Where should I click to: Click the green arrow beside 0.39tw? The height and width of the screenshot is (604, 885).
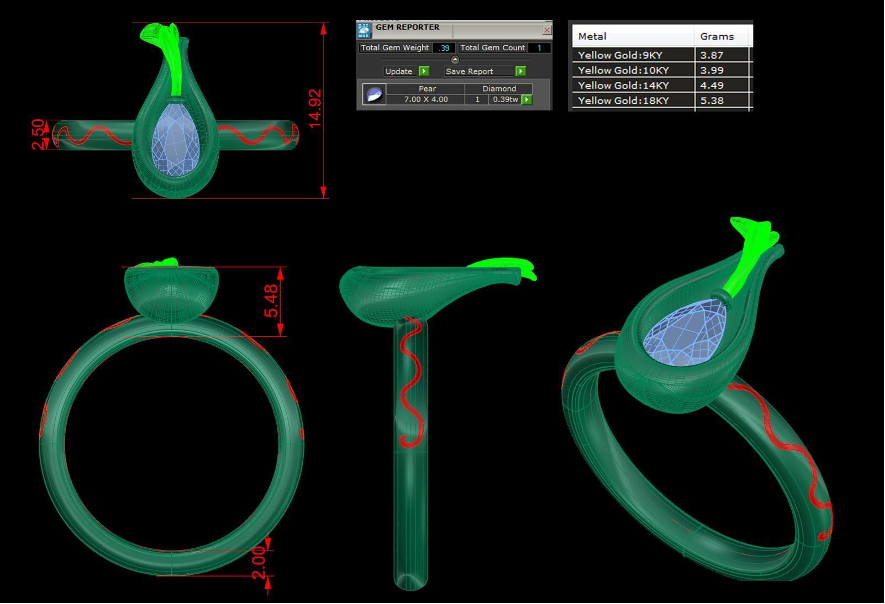tap(527, 99)
